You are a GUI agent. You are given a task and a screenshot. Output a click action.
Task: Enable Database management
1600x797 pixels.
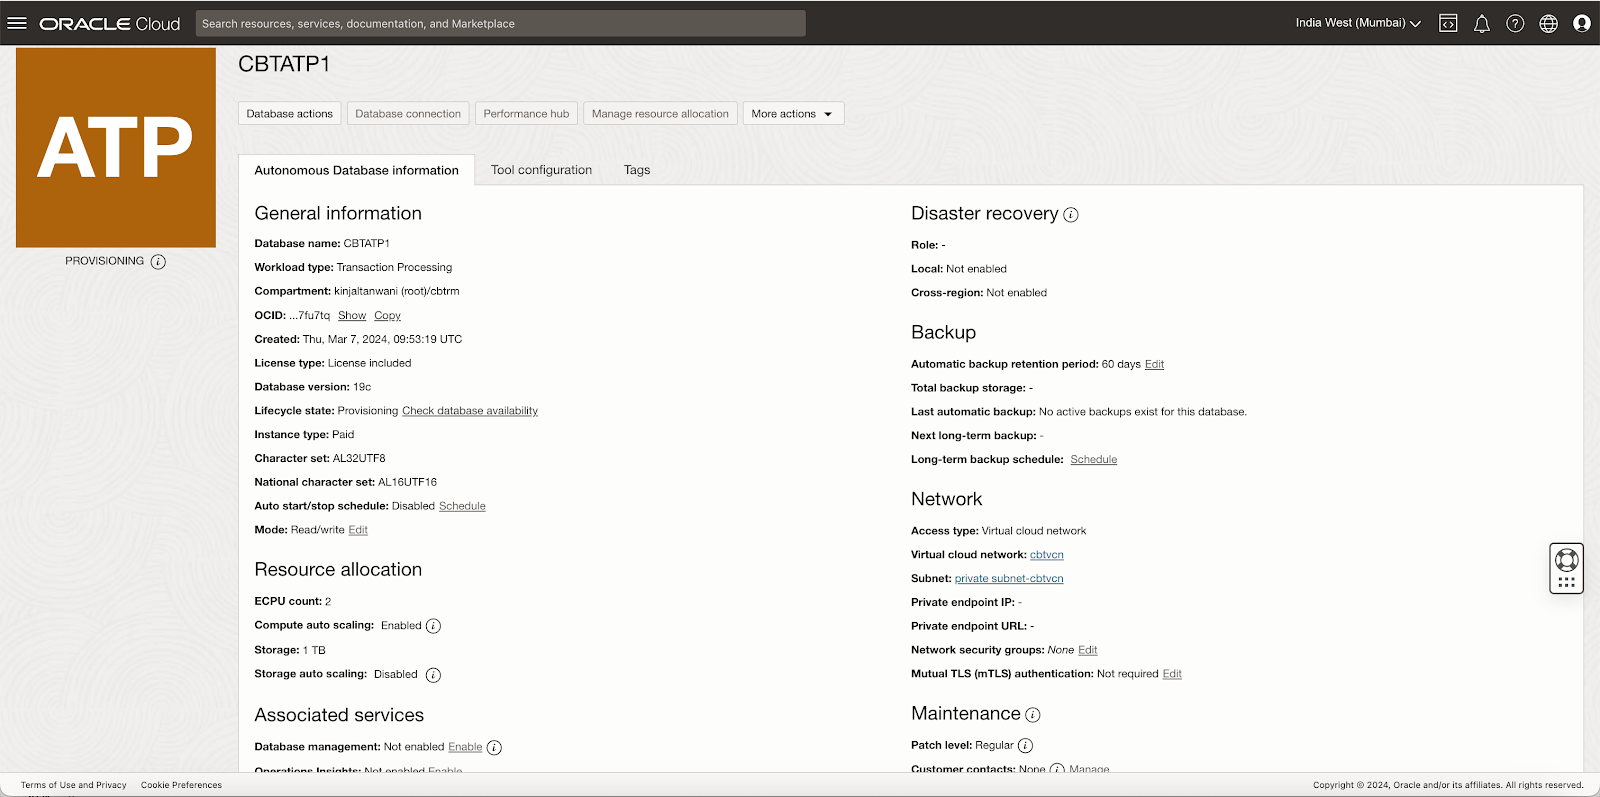[x=465, y=747]
